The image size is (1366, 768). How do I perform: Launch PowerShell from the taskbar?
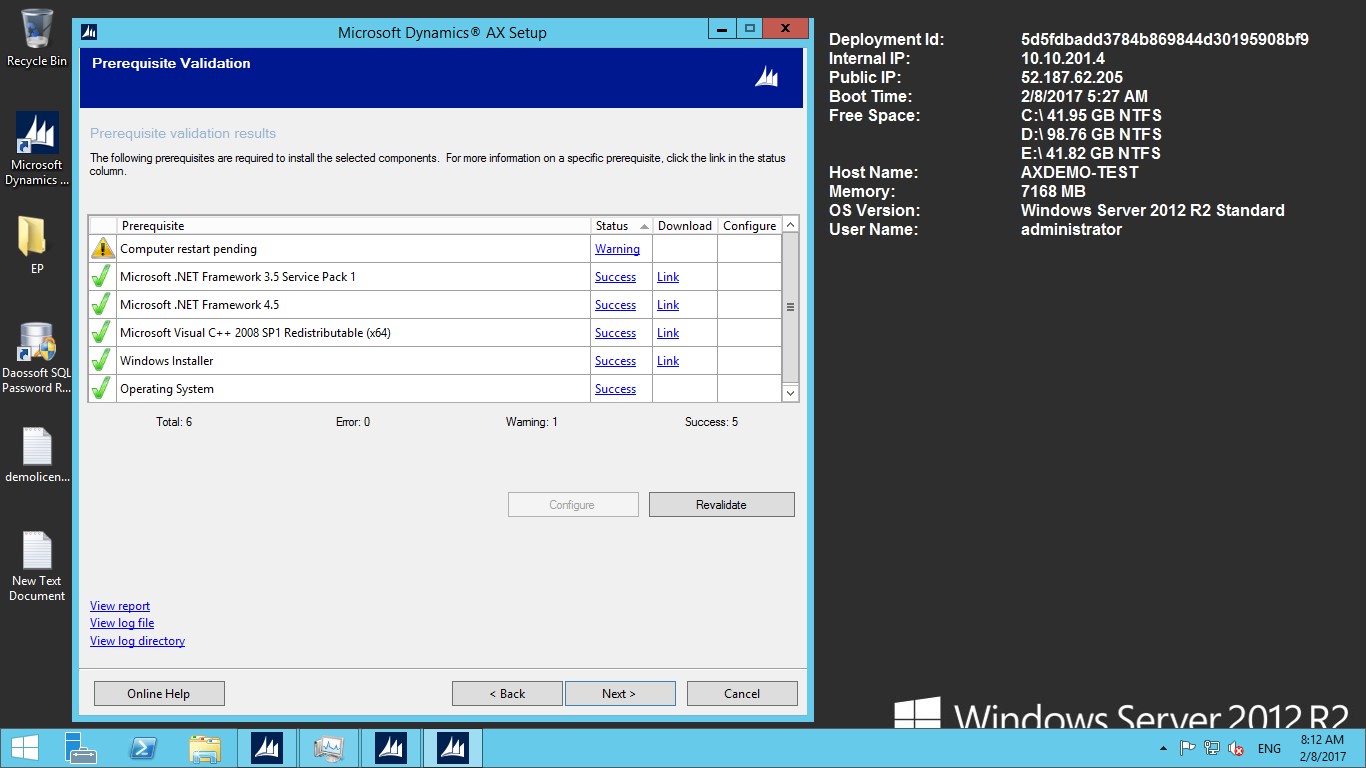tap(143, 748)
